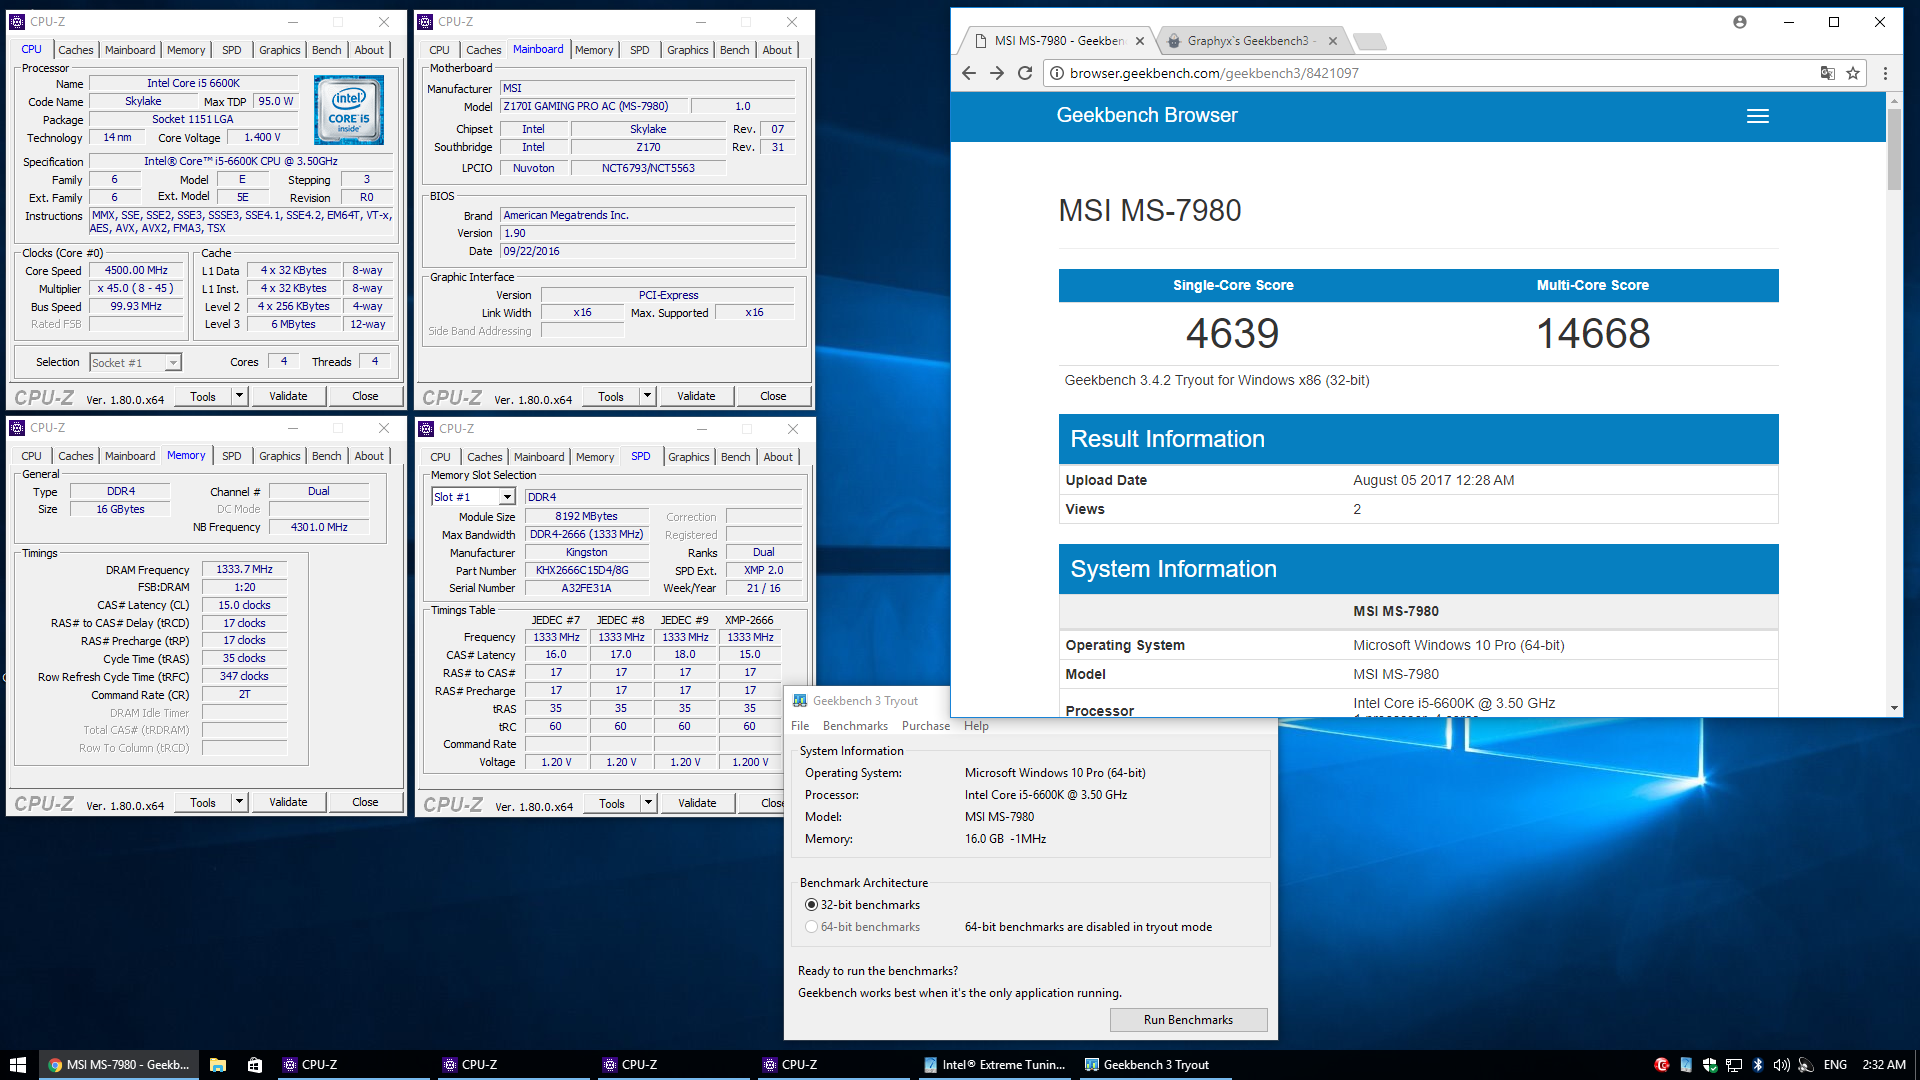Click the translate page icon
Screen dimensions: 1920x1080
pyautogui.click(x=1827, y=73)
